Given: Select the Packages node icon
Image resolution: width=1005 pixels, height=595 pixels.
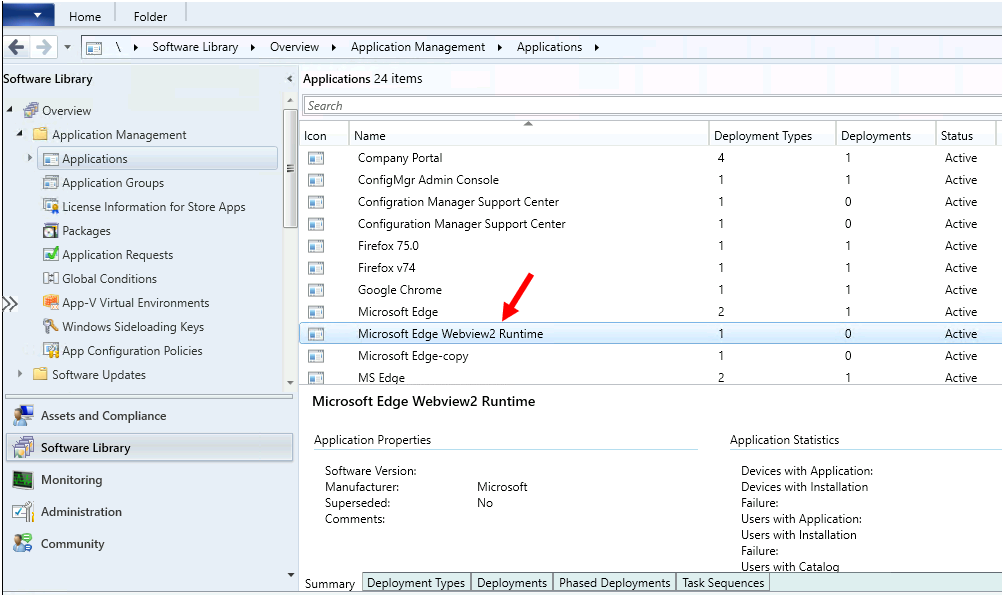Looking at the screenshot, I should 51,230.
